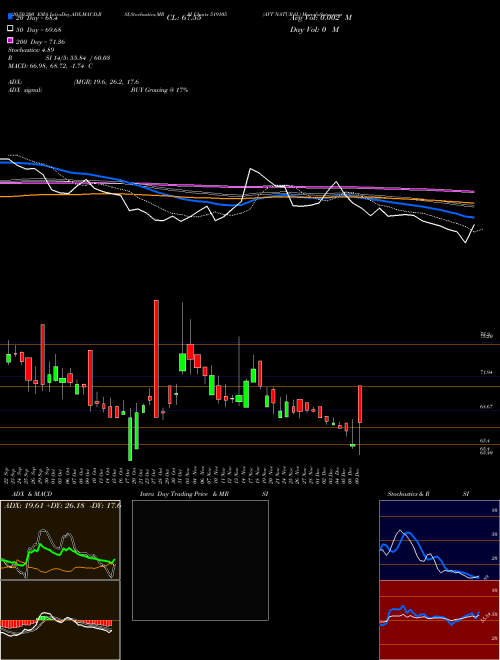Click the 68.67 price axis label

pyautogui.click(x=486, y=407)
